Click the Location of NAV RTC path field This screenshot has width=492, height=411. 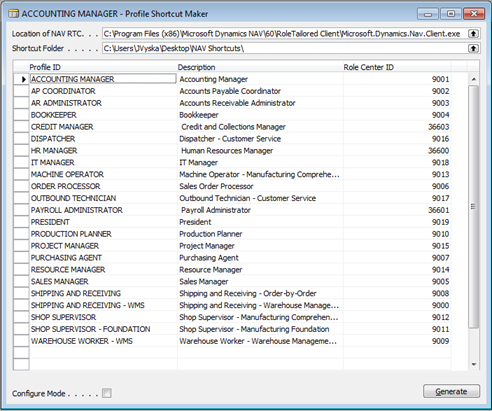pyautogui.click(x=285, y=34)
